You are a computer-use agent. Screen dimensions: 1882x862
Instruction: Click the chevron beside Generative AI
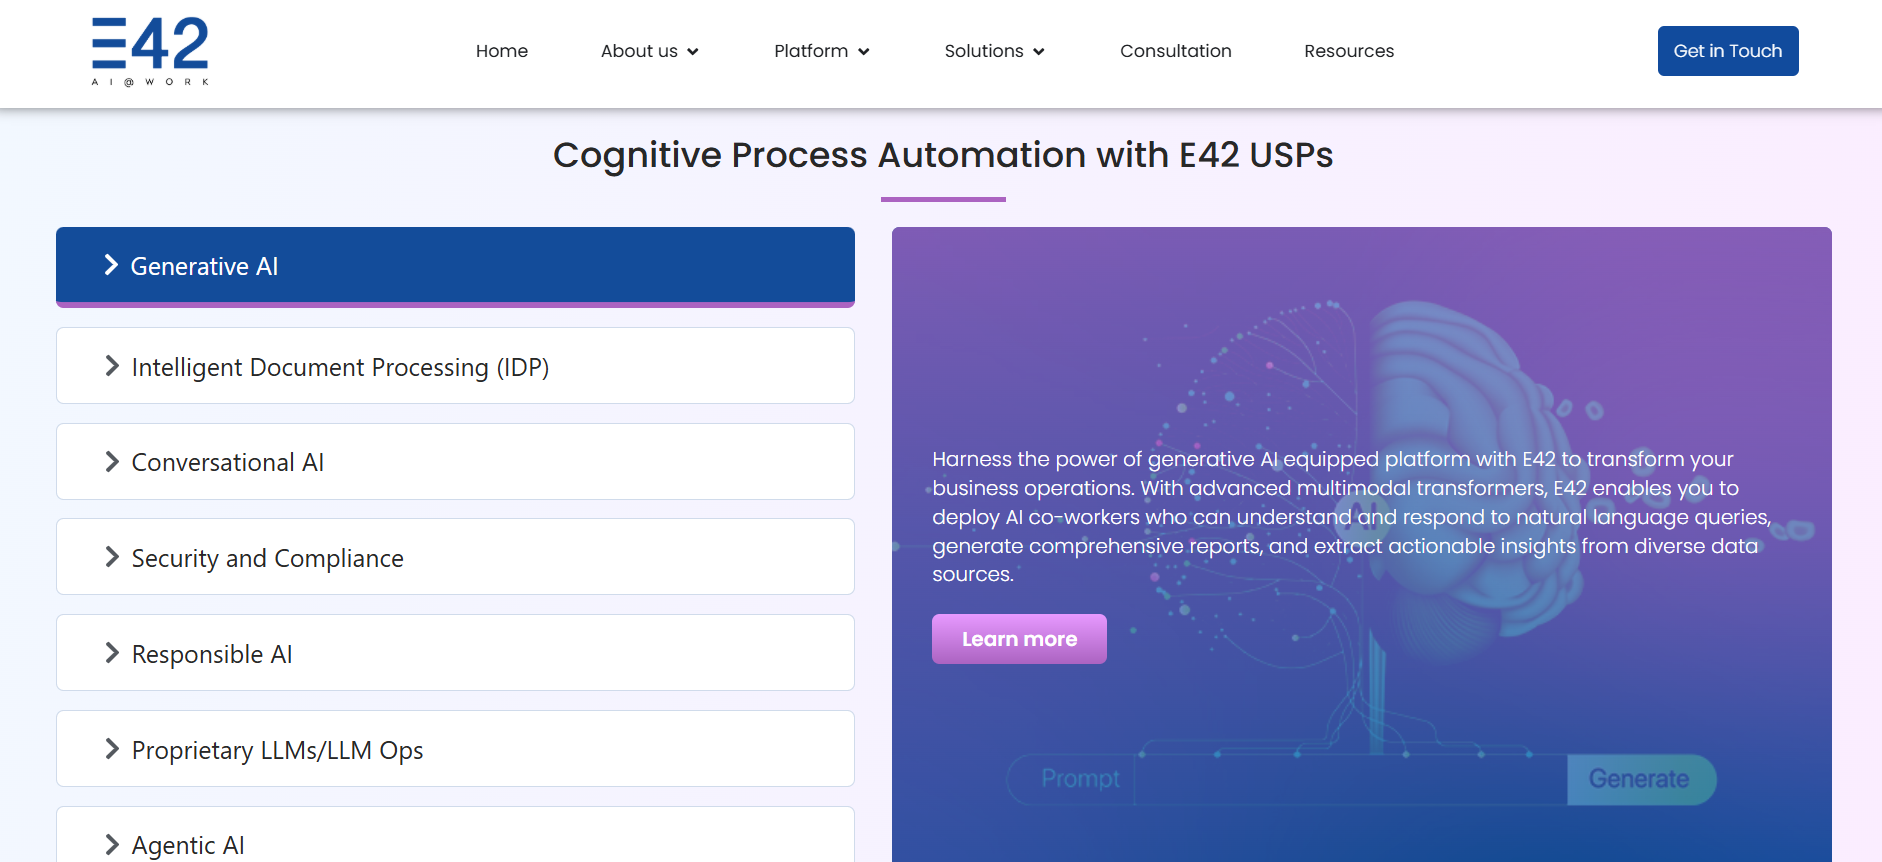[111, 265]
